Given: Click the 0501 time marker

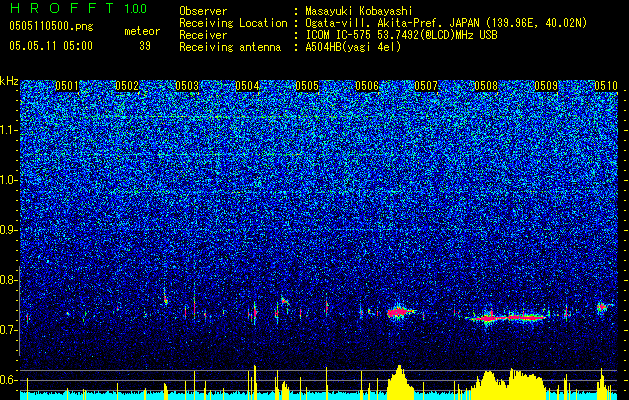Looking at the screenshot, I should pos(67,86).
